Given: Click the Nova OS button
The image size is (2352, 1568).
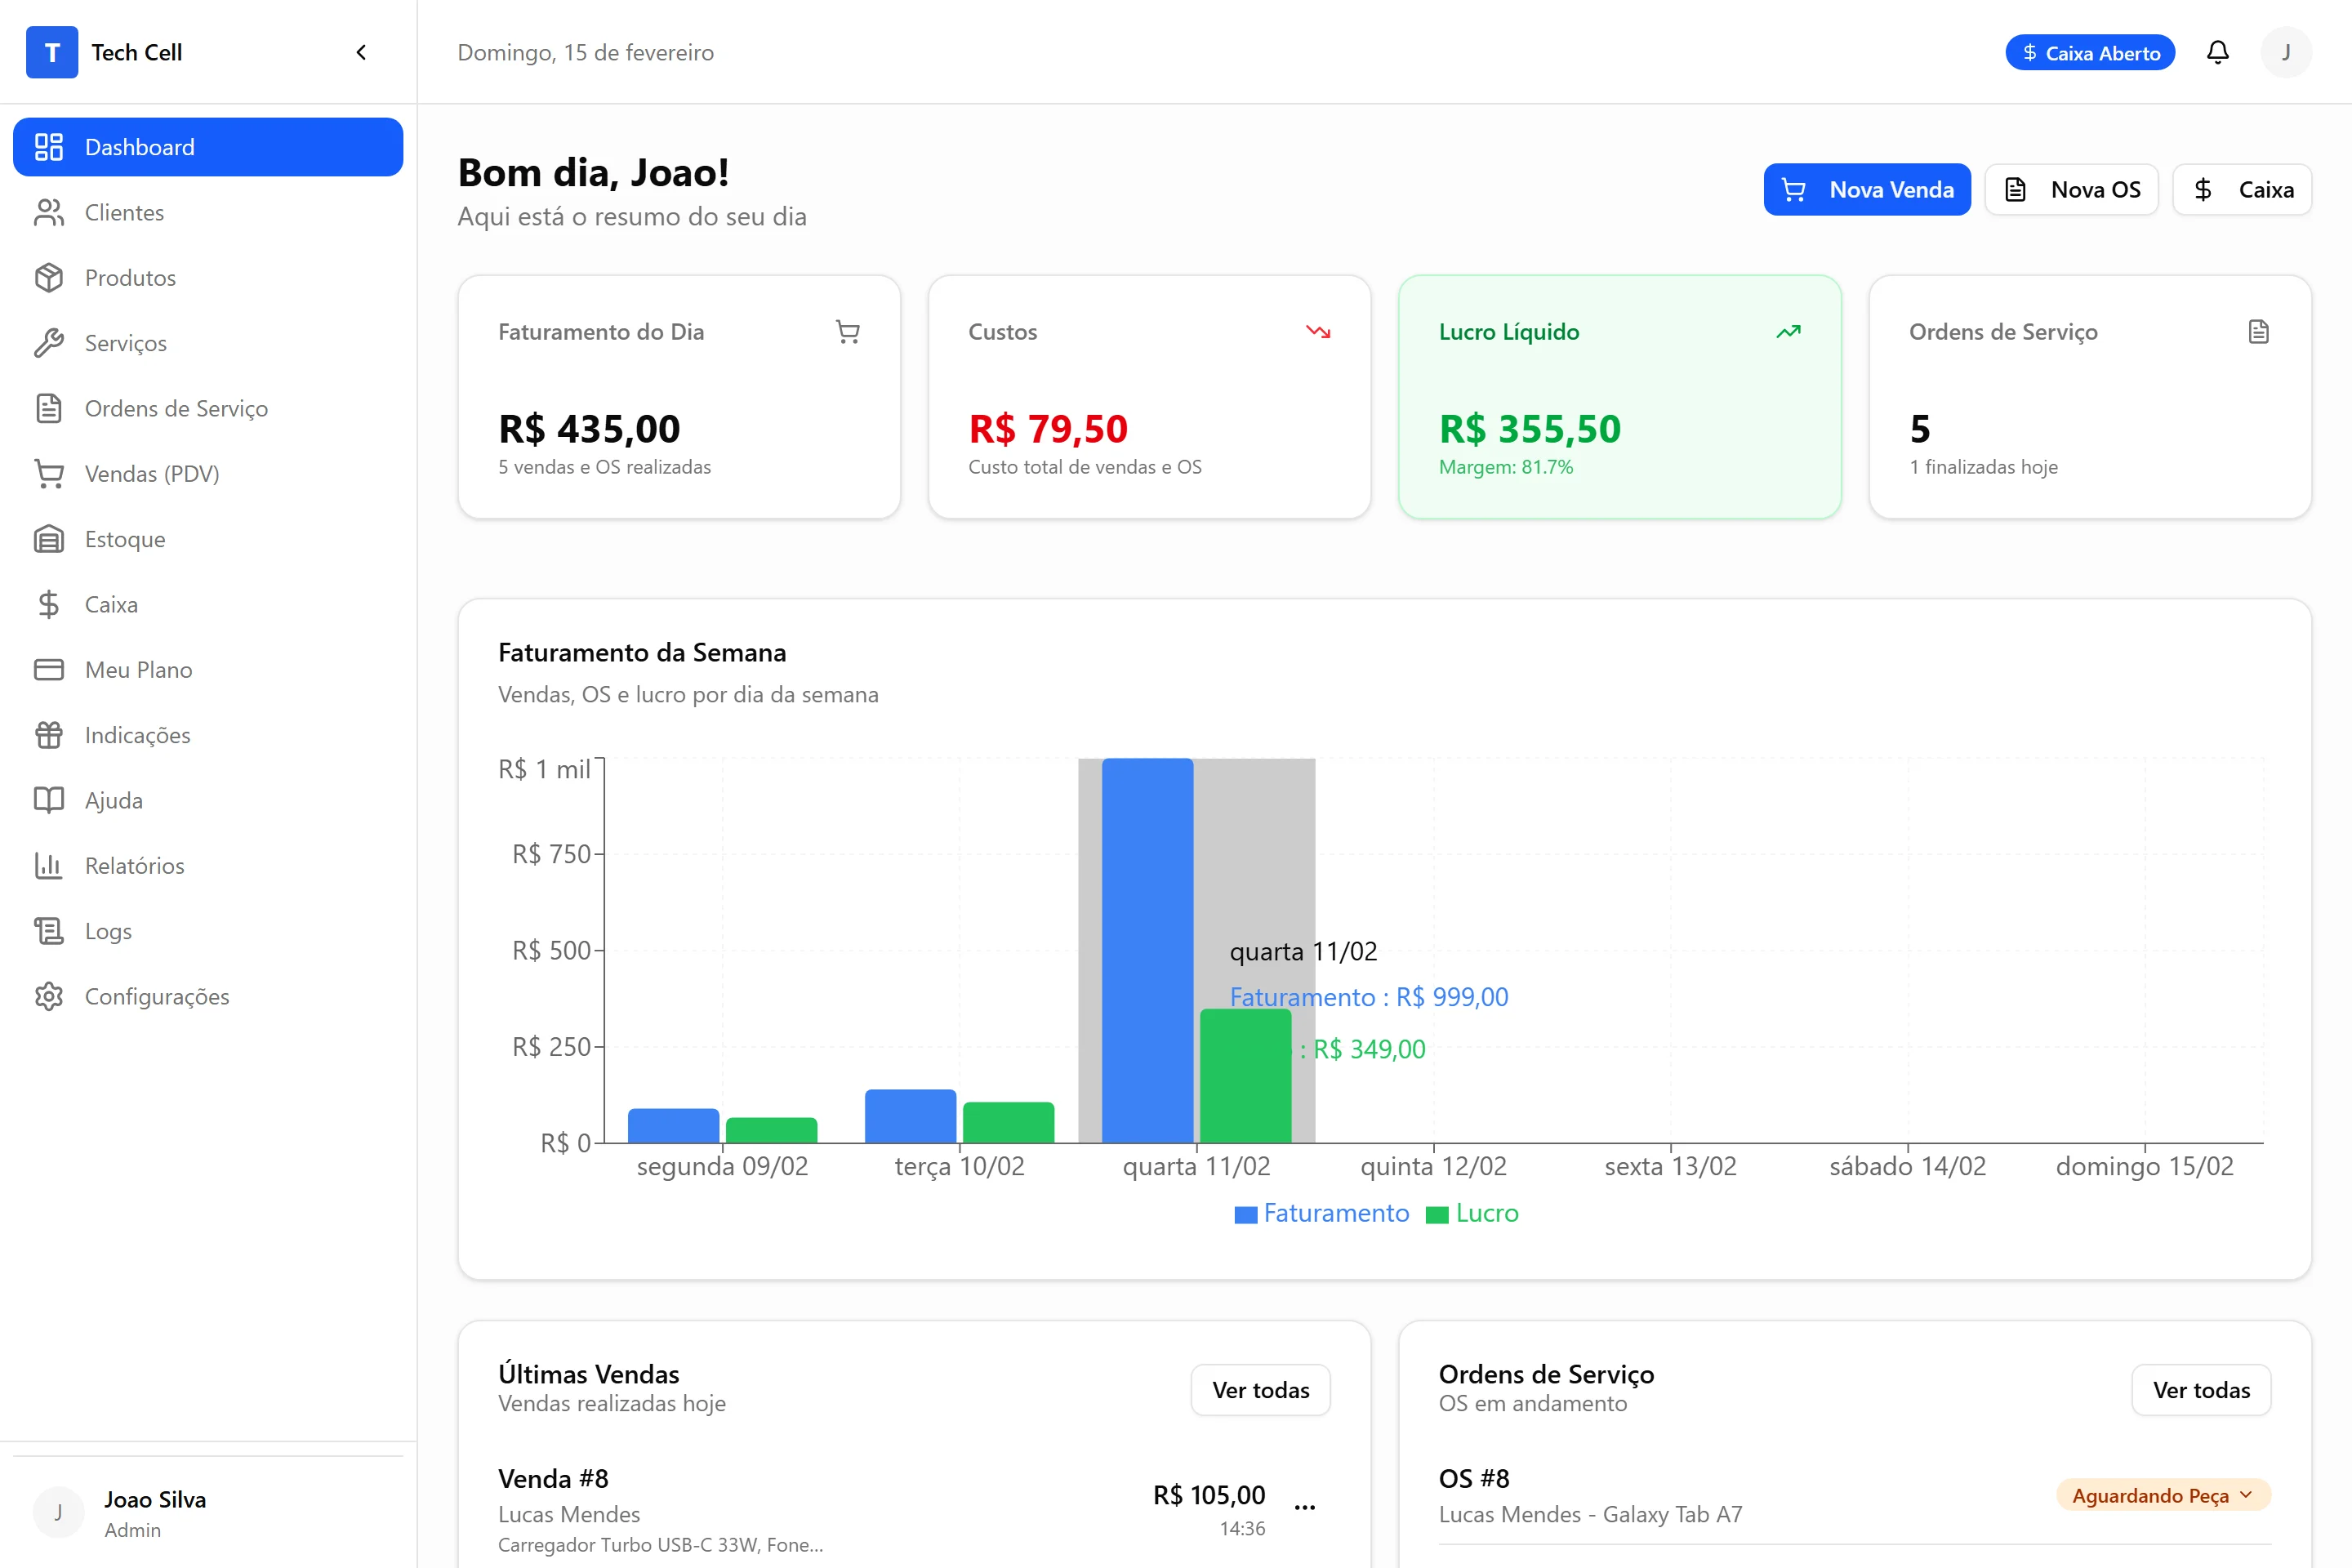Looking at the screenshot, I should point(2071,190).
